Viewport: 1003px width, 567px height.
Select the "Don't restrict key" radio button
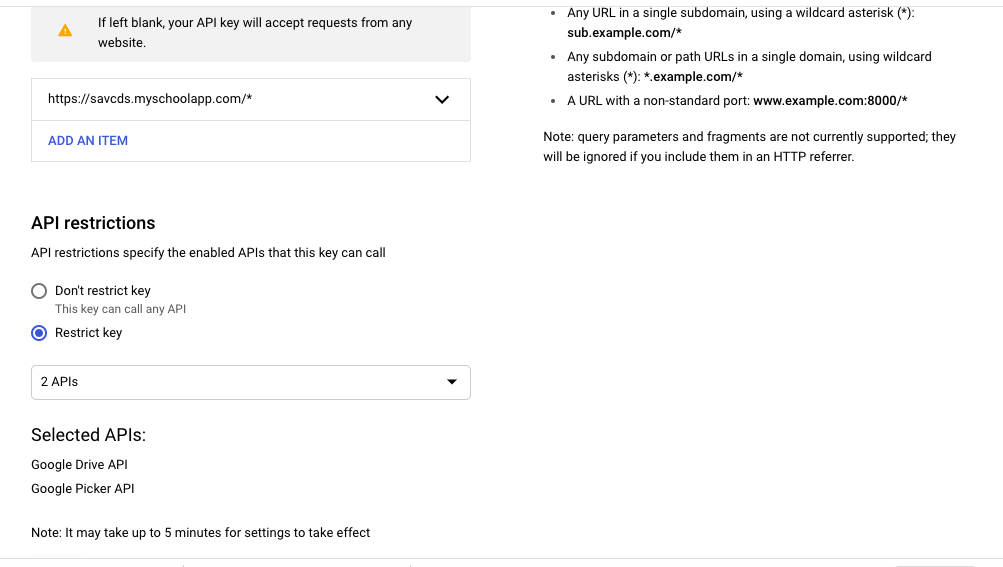tap(39, 291)
